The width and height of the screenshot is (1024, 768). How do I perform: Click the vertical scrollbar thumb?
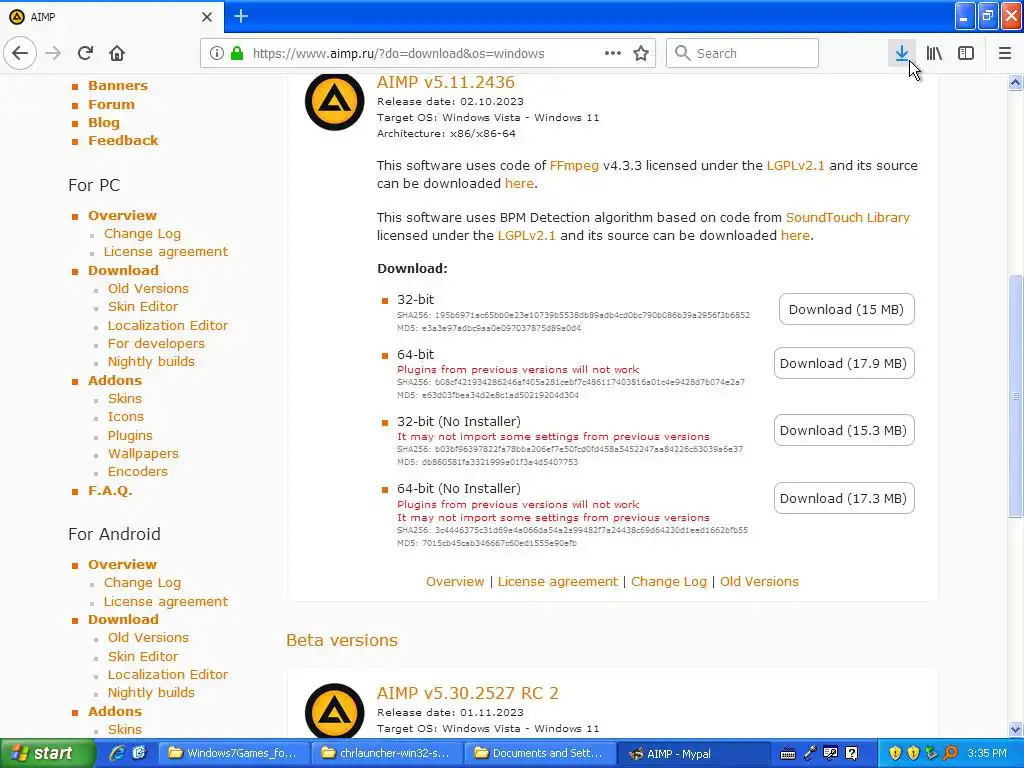click(1015, 395)
